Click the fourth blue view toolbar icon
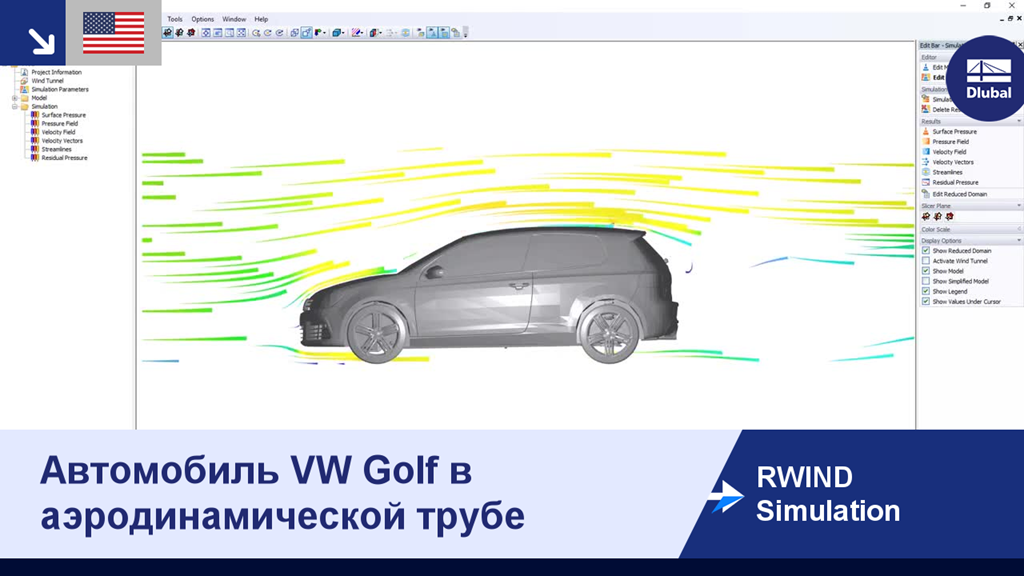 click(x=241, y=33)
